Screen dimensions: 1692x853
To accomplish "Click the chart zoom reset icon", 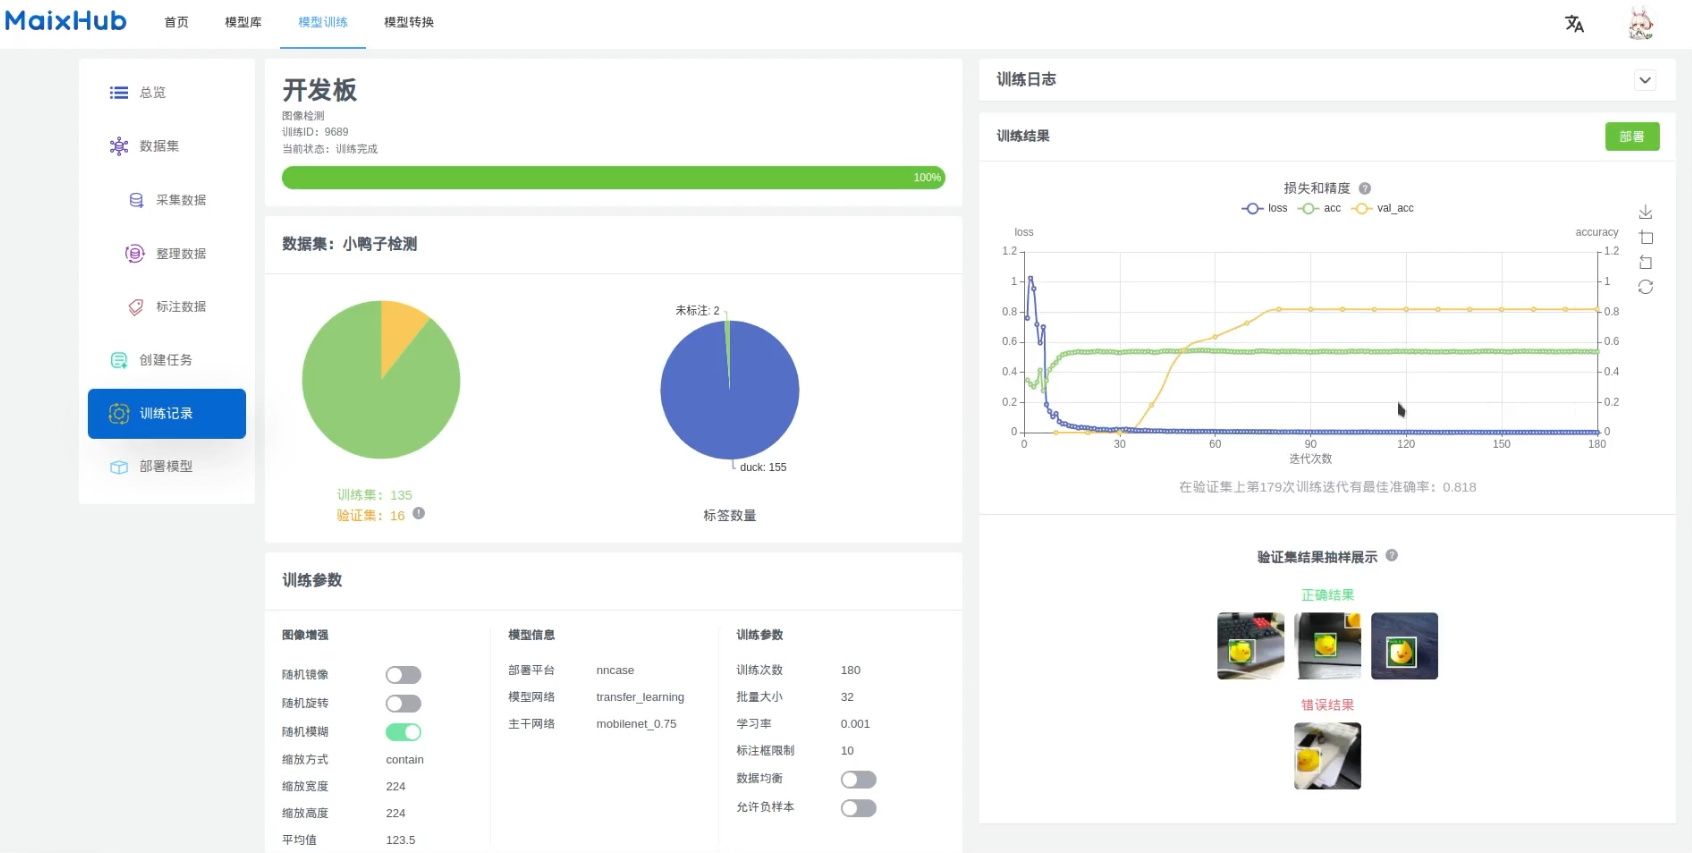I will coord(1645,262).
